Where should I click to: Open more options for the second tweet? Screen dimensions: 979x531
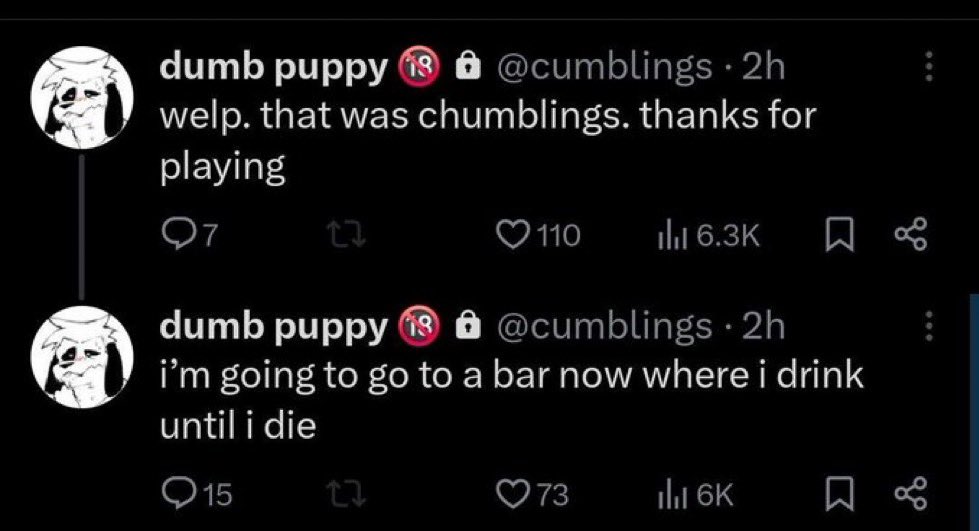pos(926,325)
